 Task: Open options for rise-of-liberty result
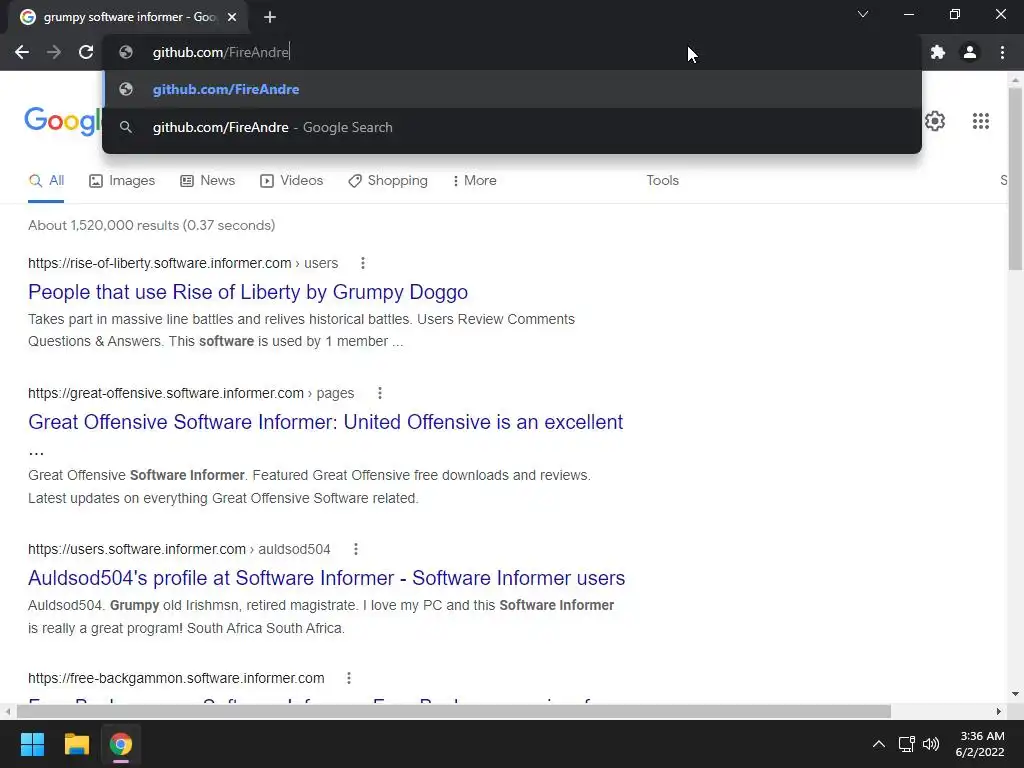(x=362, y=263)
